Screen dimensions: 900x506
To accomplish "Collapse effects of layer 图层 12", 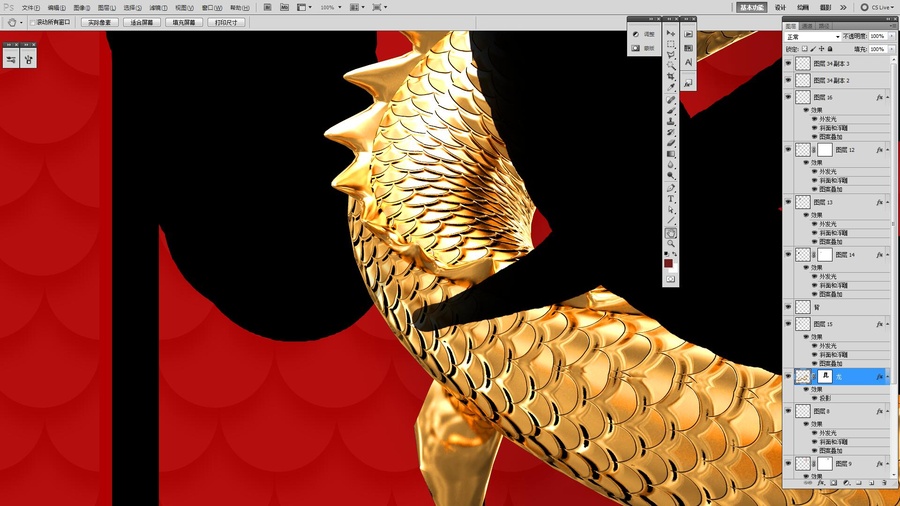I will (x=888, y=150).
